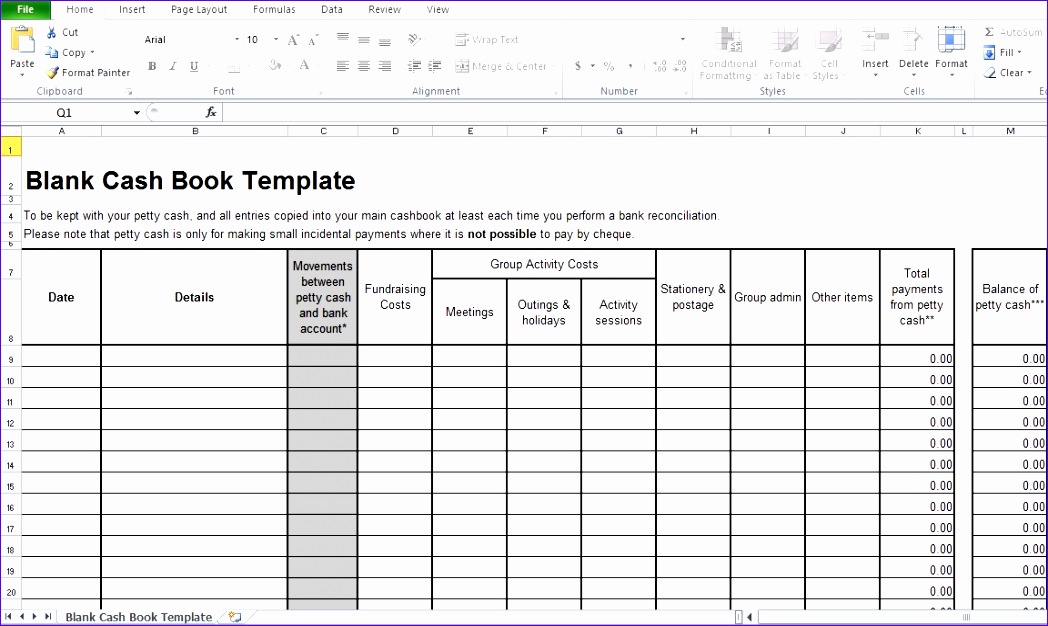Click the Insert Function (fx) icon
The image size is (1048, 626).
[211, 112]
